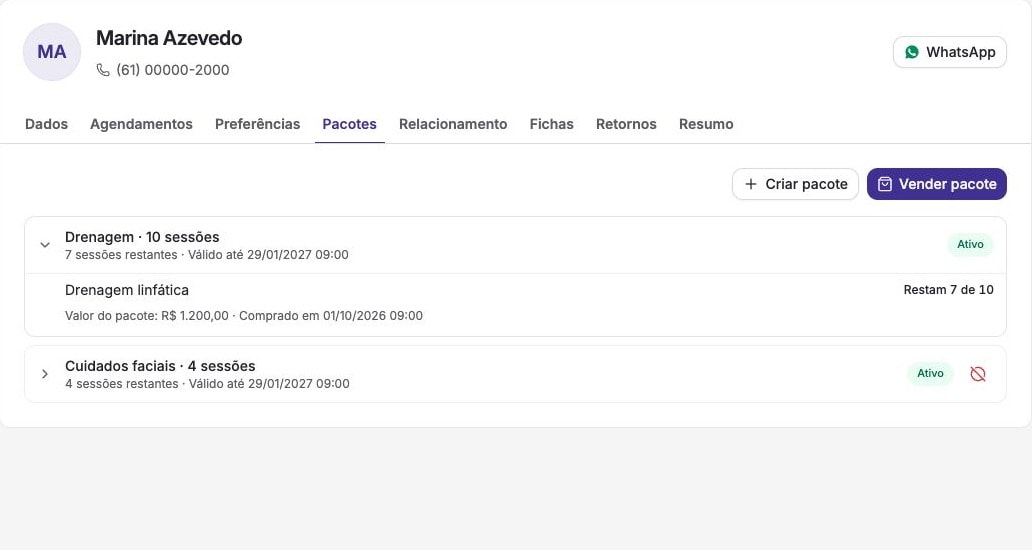The image size is (1032, 550).
Task: Click the phone icon beside the number
Action: [x=103, y=70]
